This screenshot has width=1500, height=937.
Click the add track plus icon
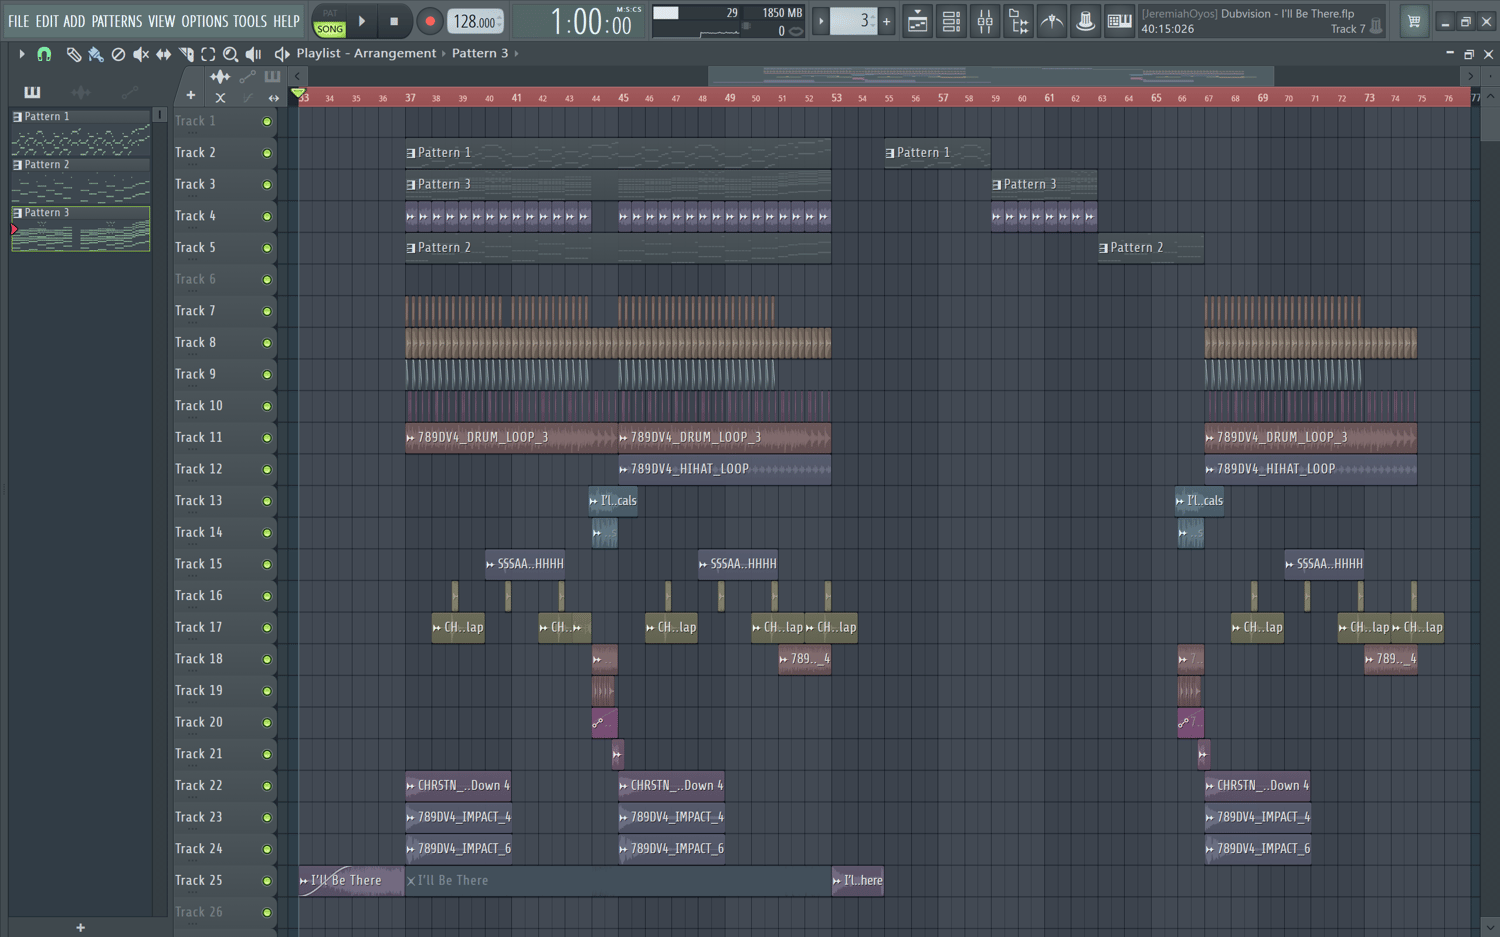pyautogui.click(x=191, y=96)
